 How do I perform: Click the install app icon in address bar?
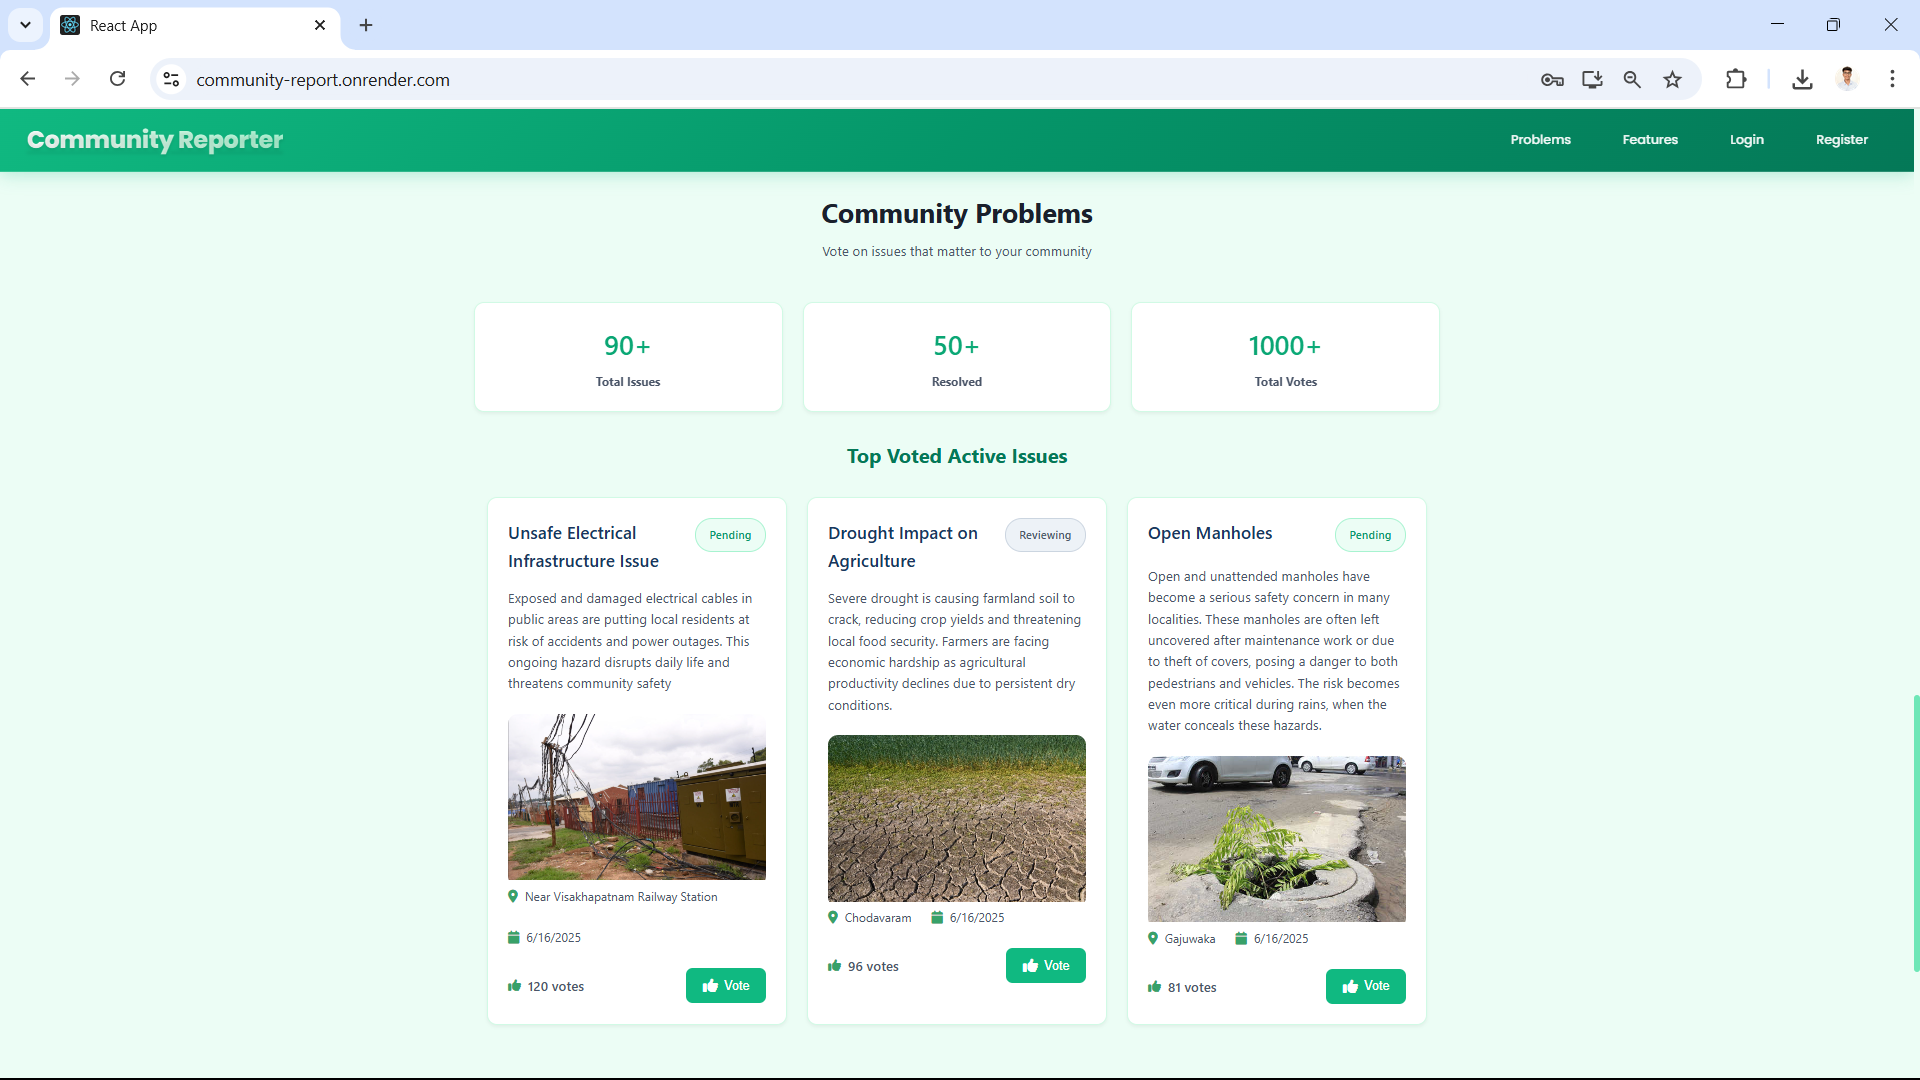(x=1592, y=80)
